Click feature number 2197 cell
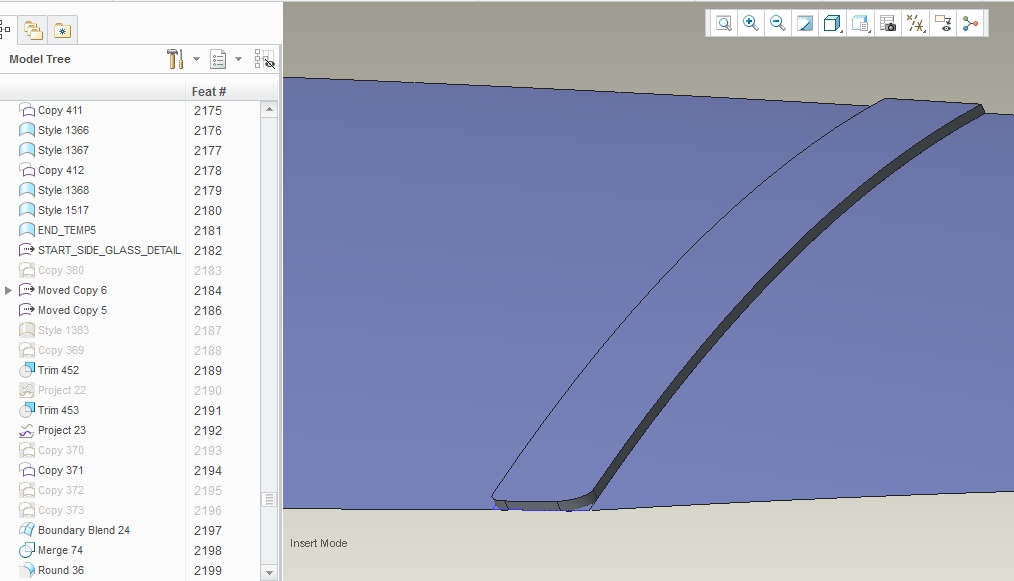1014x581 pixels. point(208,531)
